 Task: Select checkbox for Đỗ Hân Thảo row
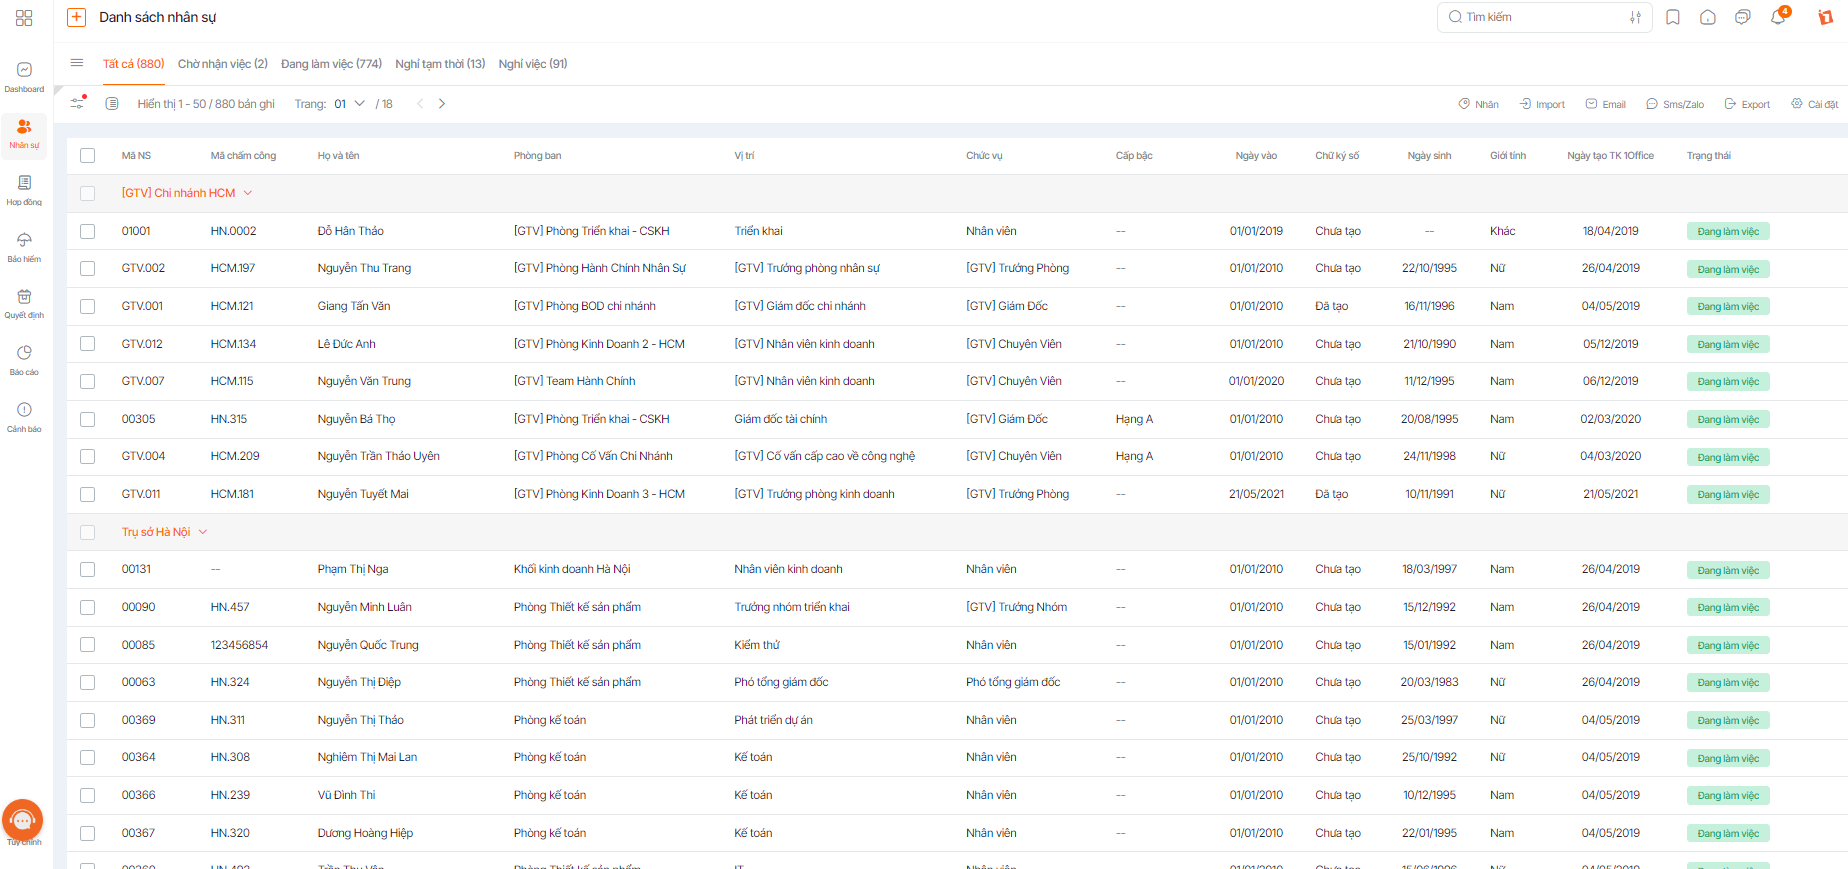pos(88,231)
